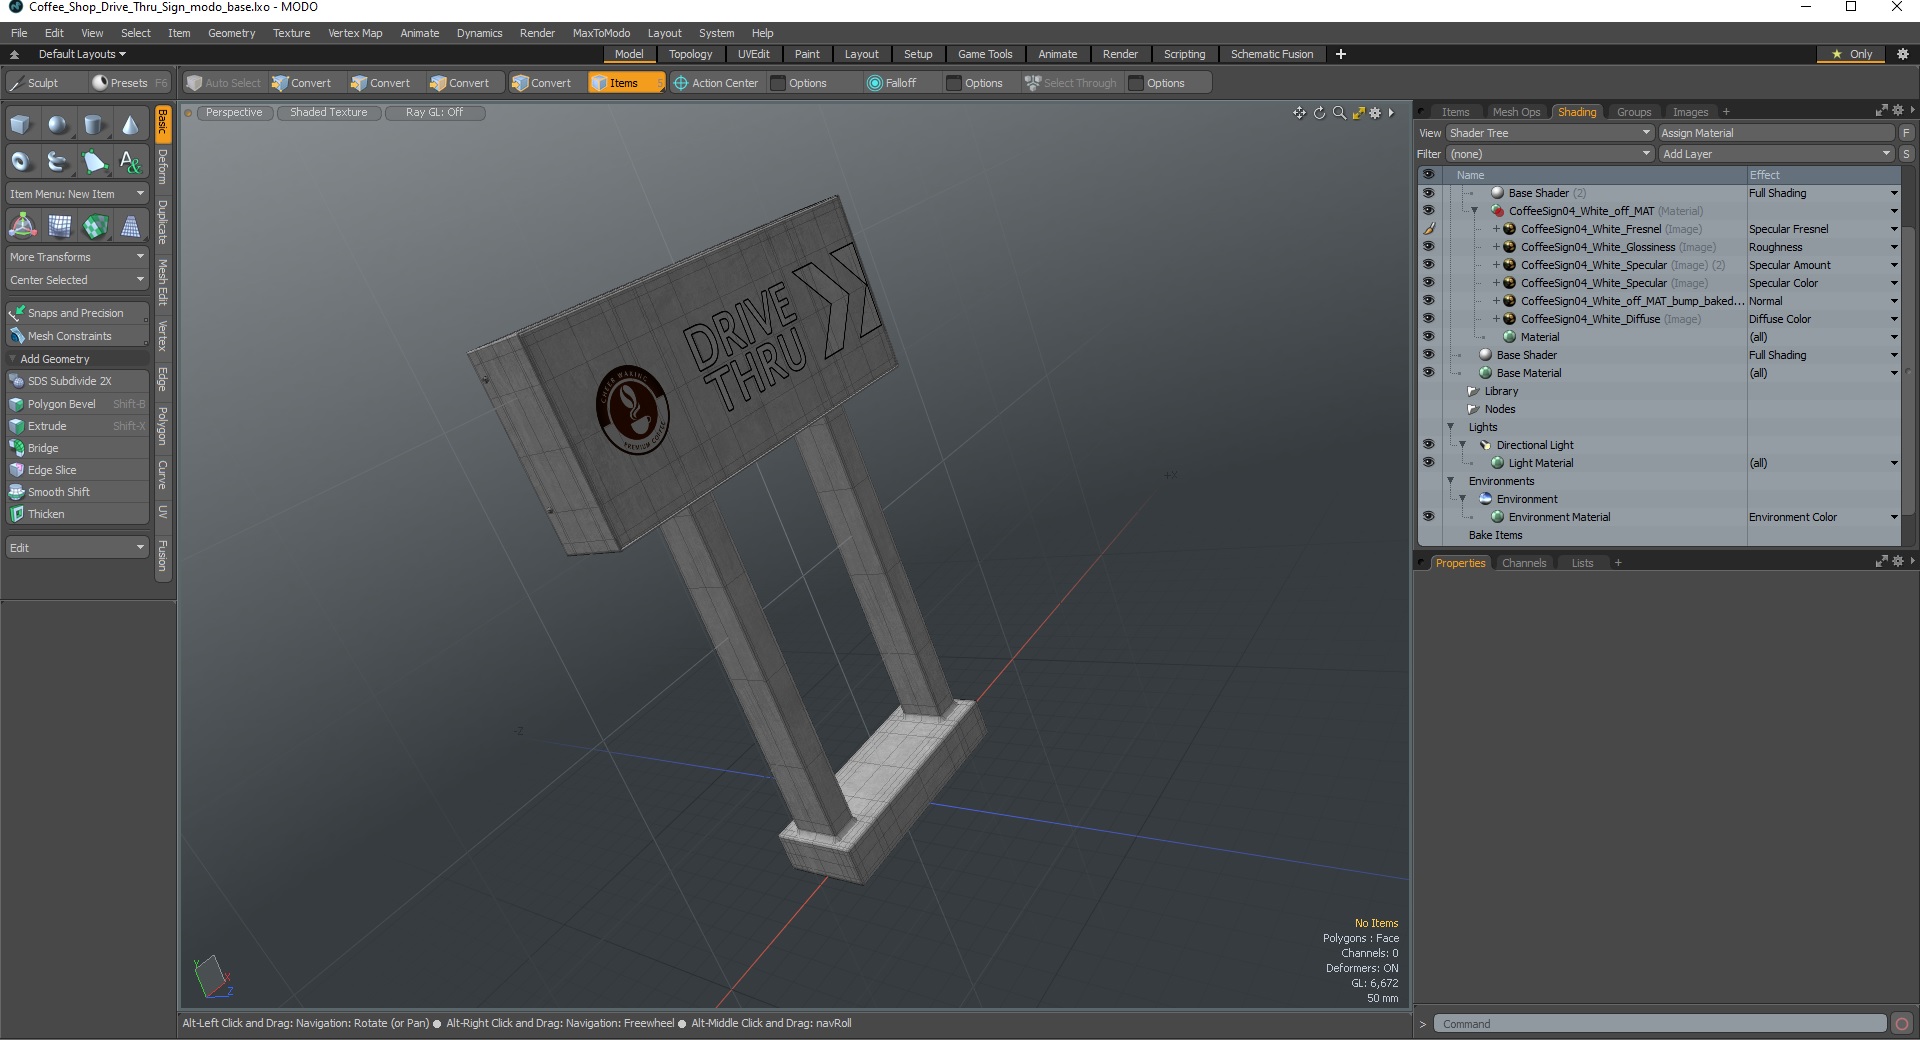Open Shading panel settings gear
1920x1040 pixels.
point(1898,111)
